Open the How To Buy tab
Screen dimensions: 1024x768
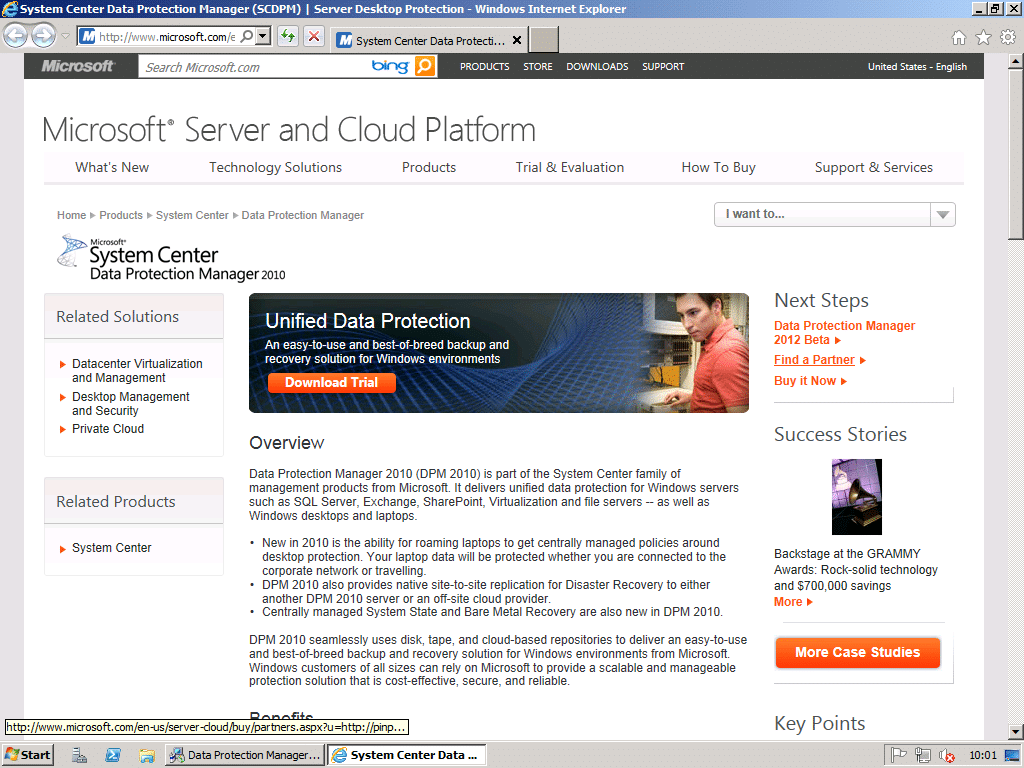pos(718,167)
